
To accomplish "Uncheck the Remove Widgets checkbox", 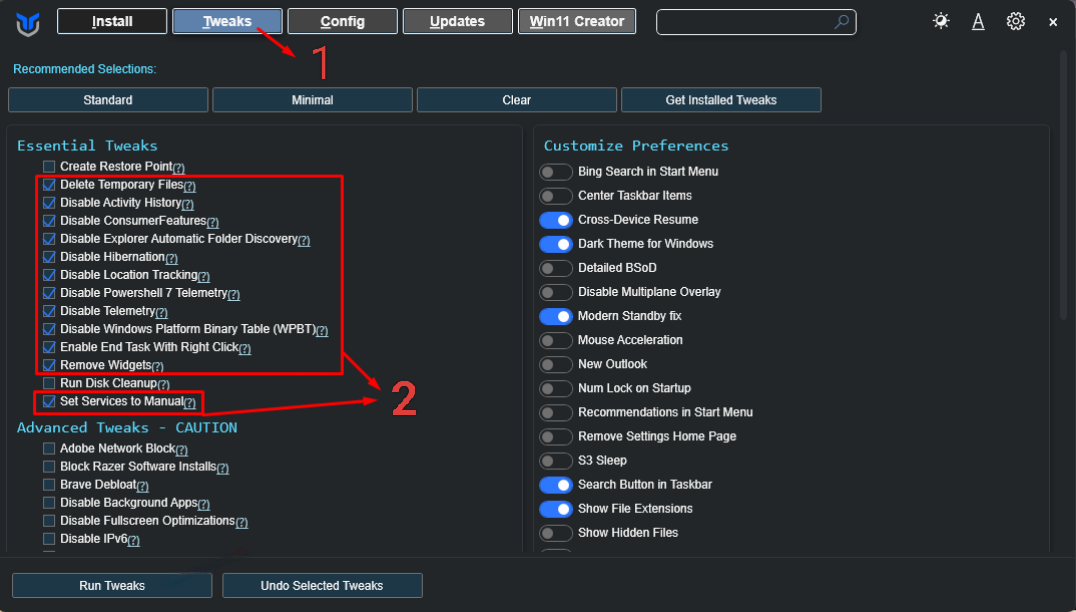I will coord(49,365).
